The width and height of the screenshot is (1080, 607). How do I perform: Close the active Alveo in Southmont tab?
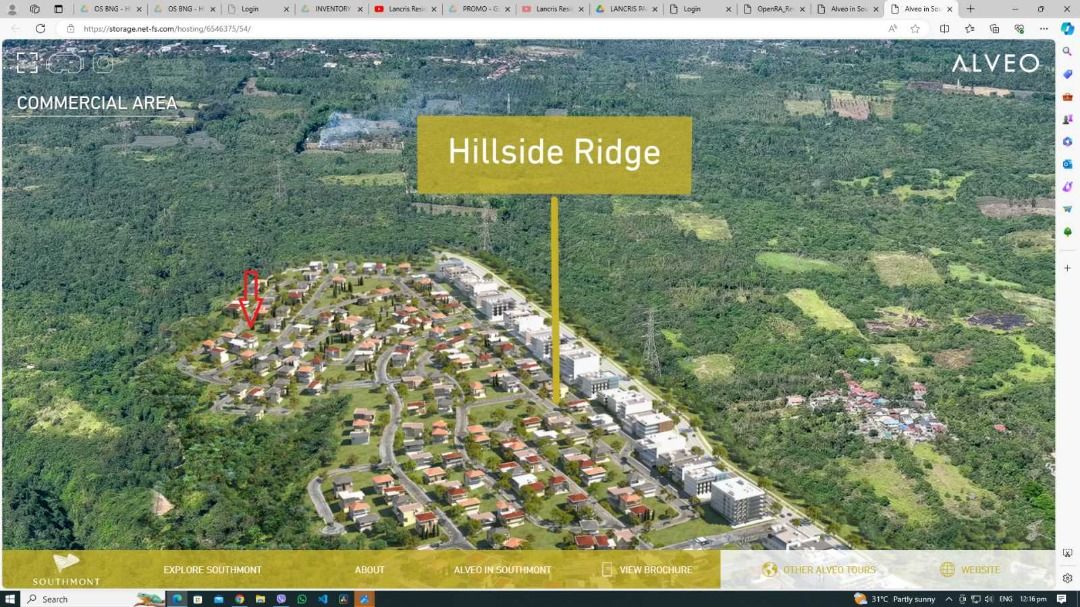tap(950, 9)
